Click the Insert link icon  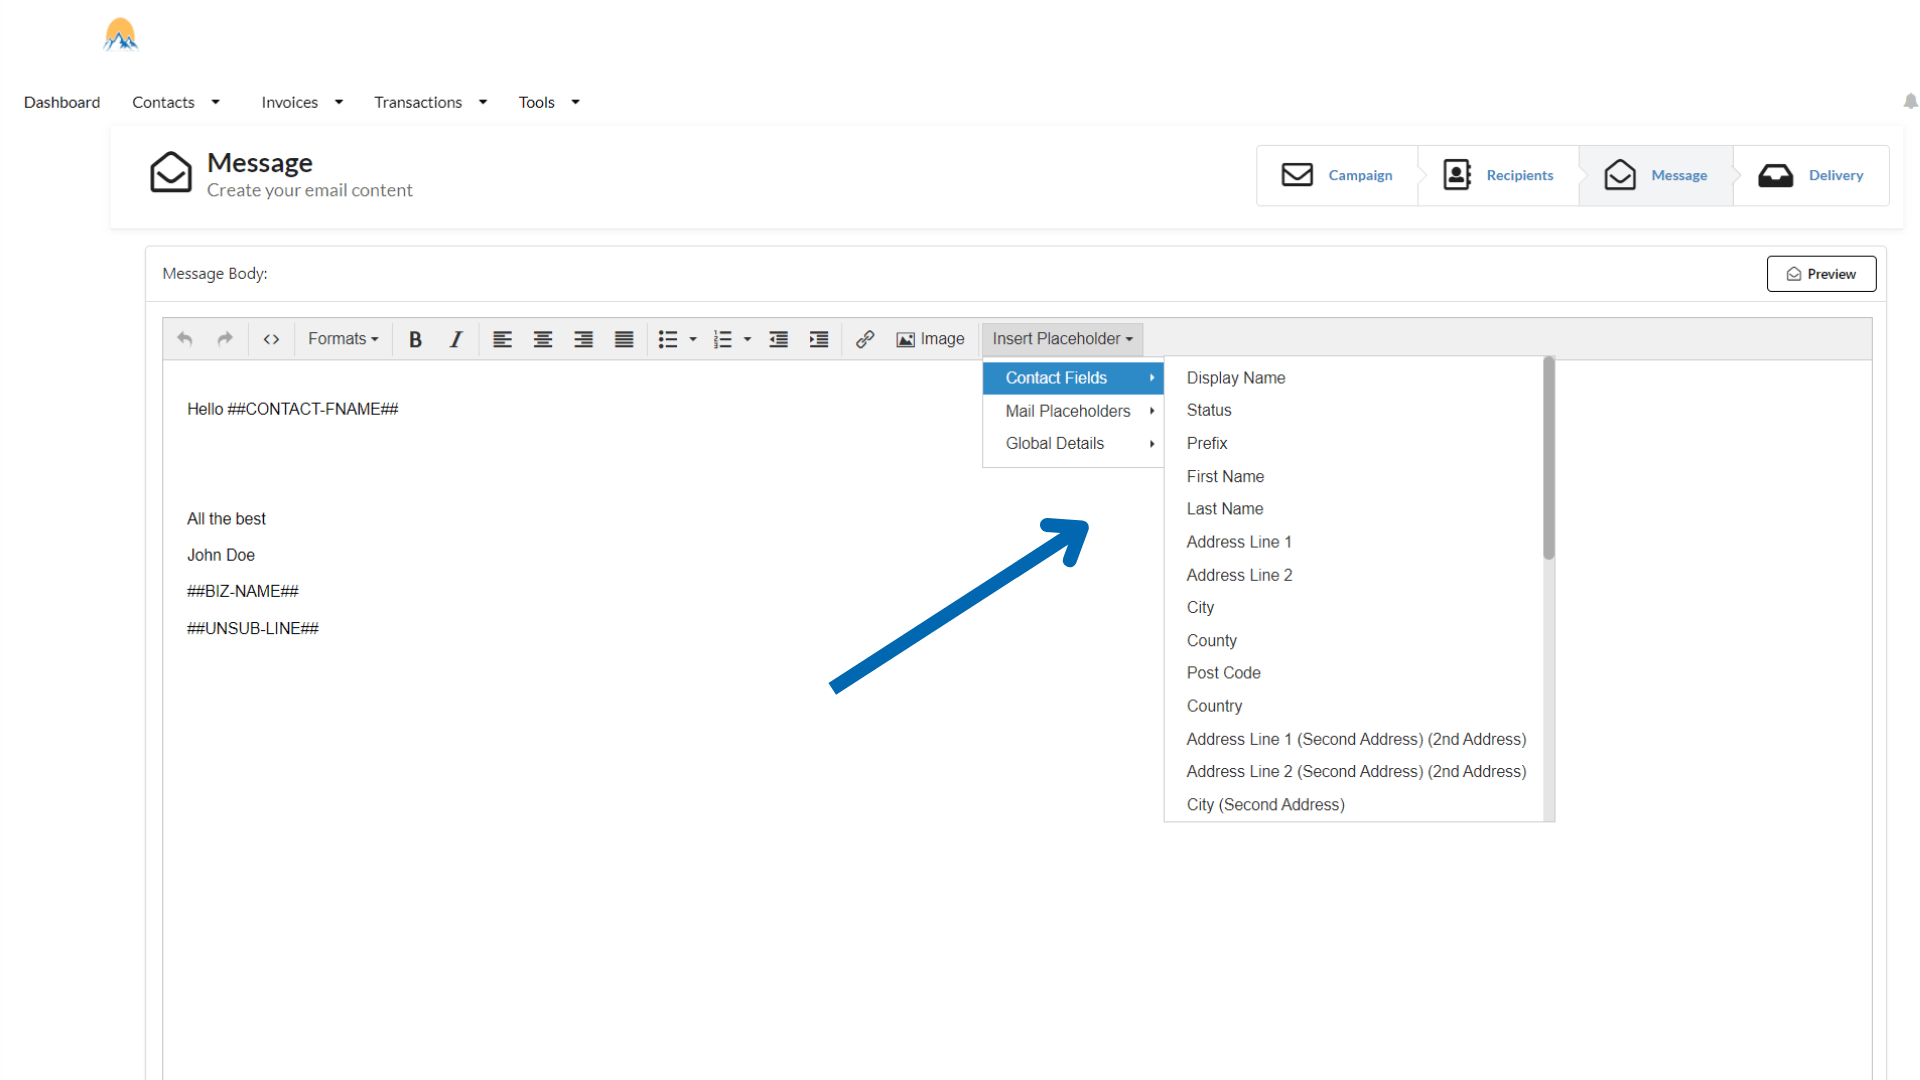click(865, 339)
